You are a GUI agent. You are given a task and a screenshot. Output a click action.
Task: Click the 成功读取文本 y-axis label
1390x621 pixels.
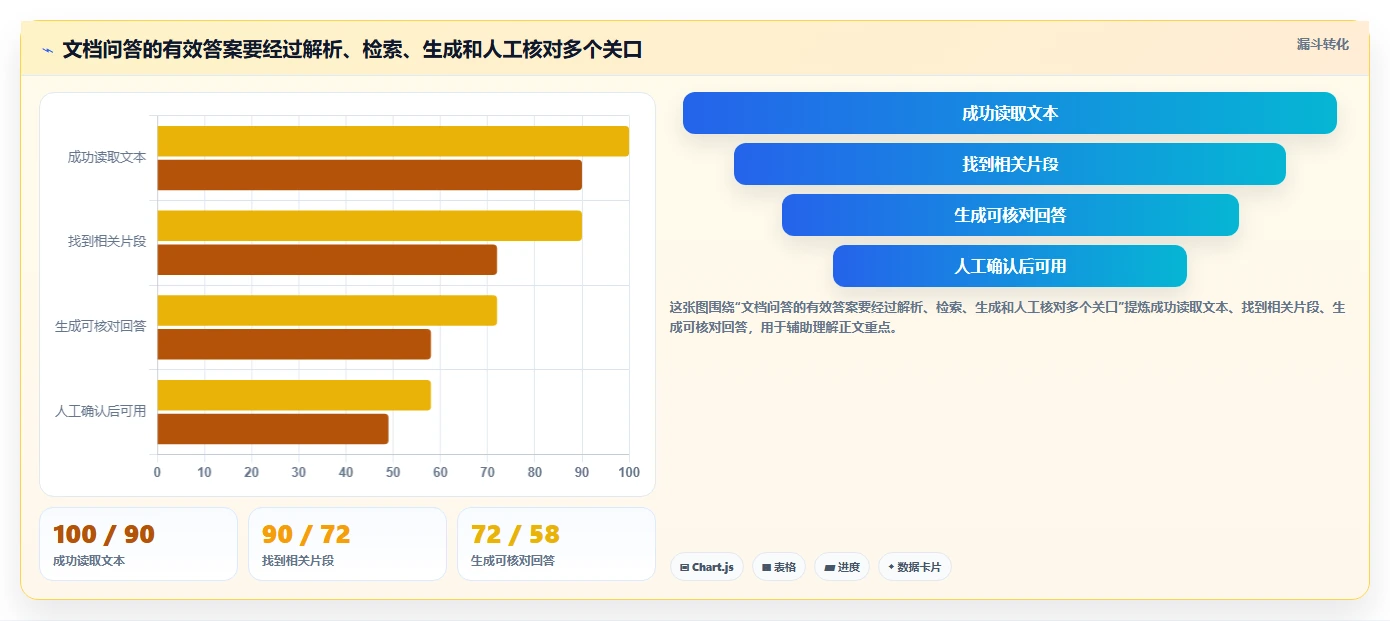coord(107,157)
